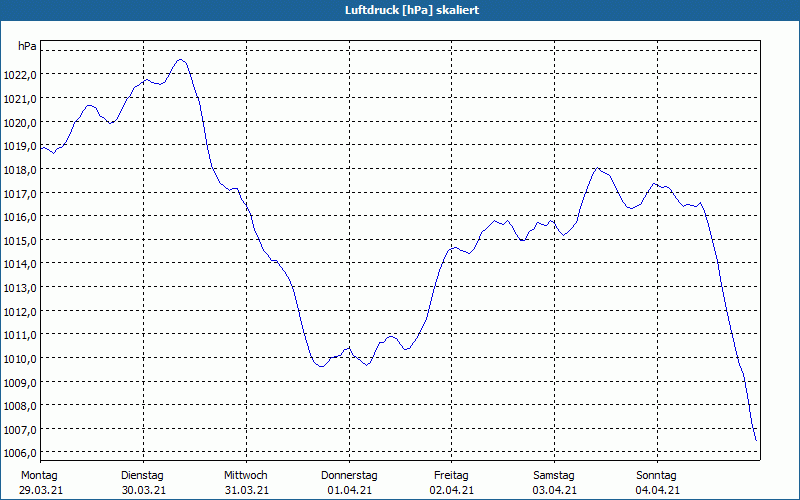Select the 1006,0 axis value
Image resolution: width=800 pixels, height=500 pixels.
pos(20,453)
